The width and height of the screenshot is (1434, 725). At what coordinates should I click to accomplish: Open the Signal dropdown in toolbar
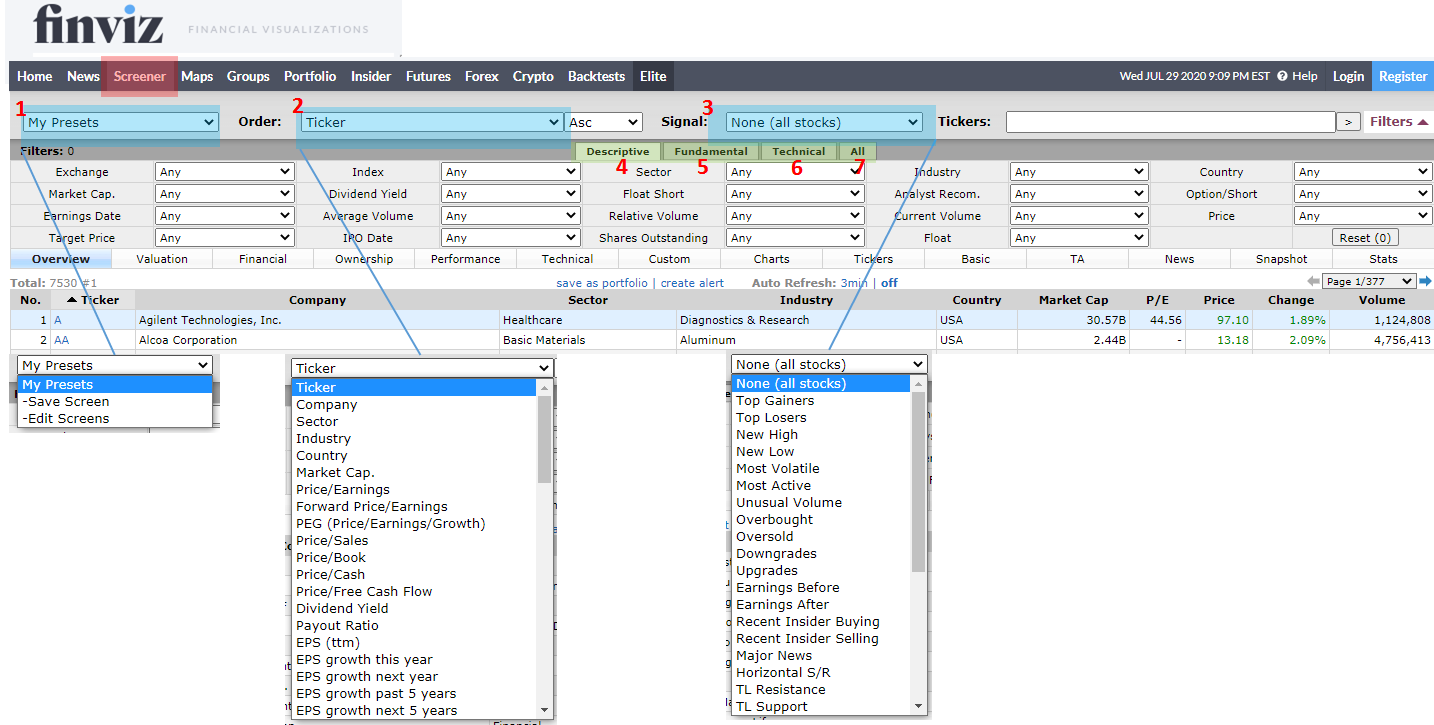click(x=824, y=122)
